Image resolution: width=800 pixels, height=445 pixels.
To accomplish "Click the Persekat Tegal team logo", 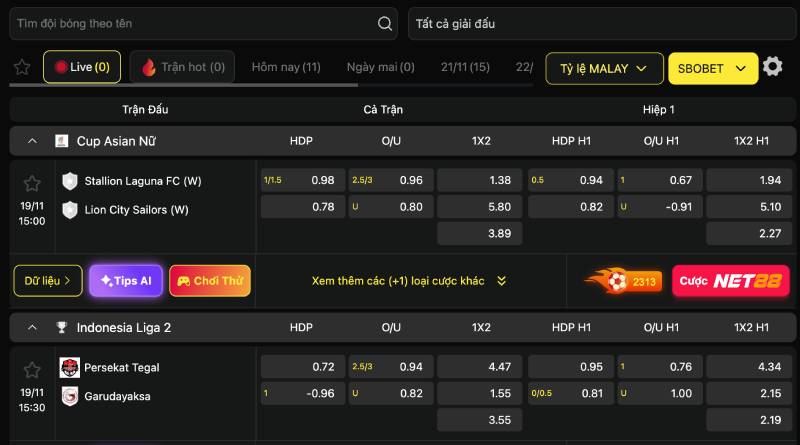I will 69,367.
